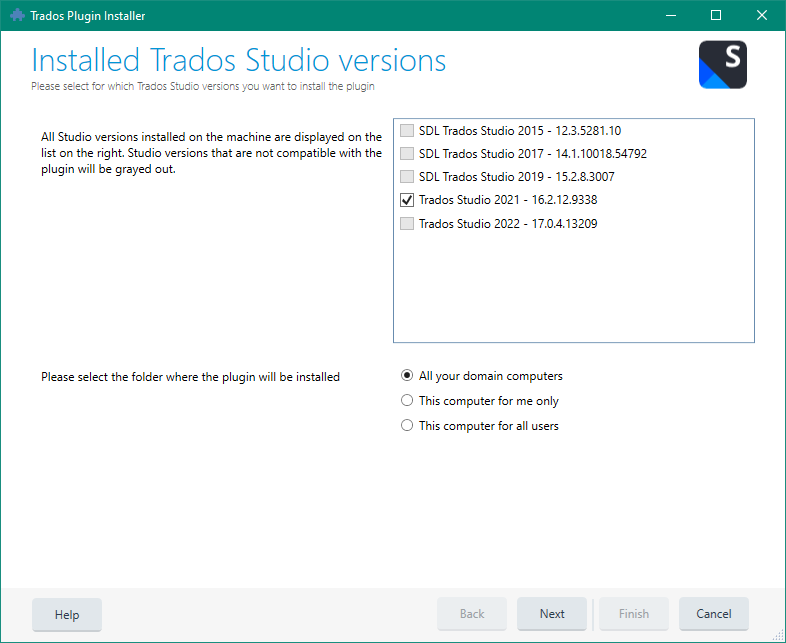Click 'SDL Trados Studio 2015 - 12.3.5281.10' label
Viewport: 786px width, 643px height.
pyautogui.click(x=520, y=131)
